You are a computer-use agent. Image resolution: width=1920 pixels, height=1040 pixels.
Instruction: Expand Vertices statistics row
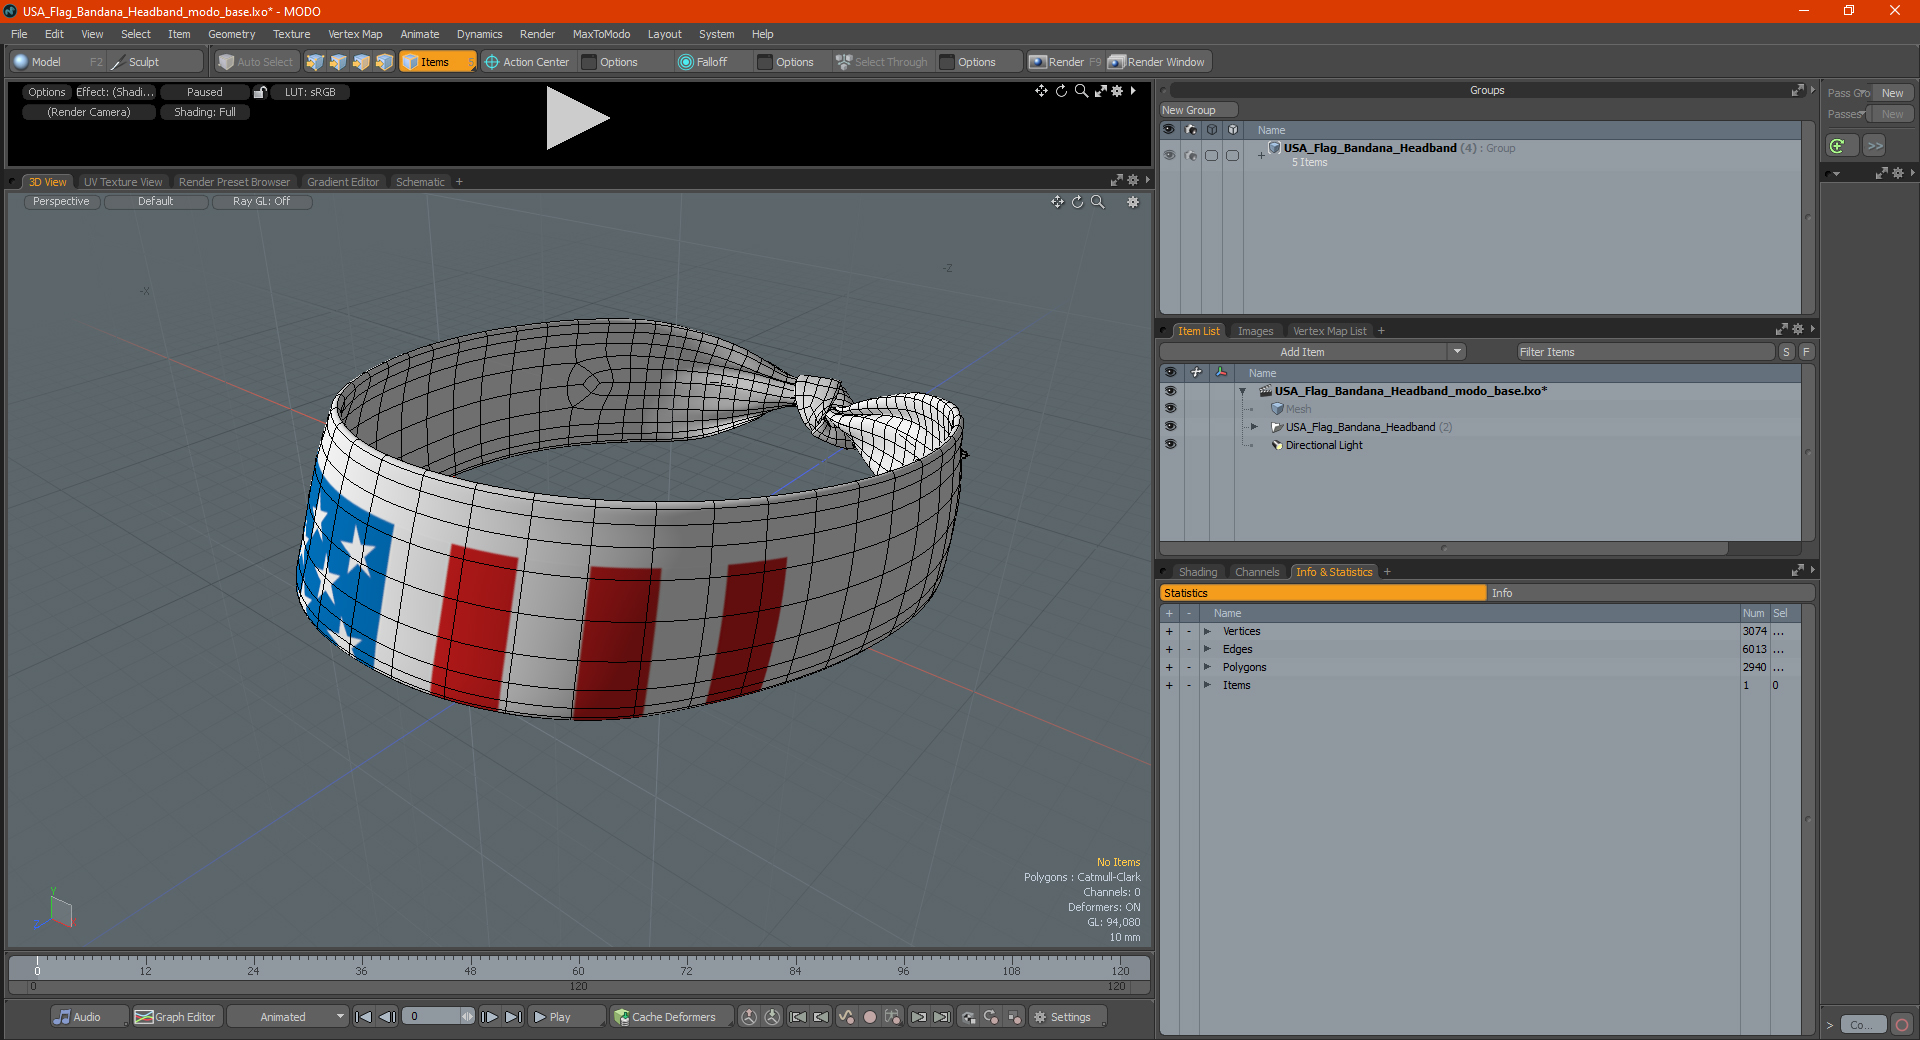point(1208,632)
